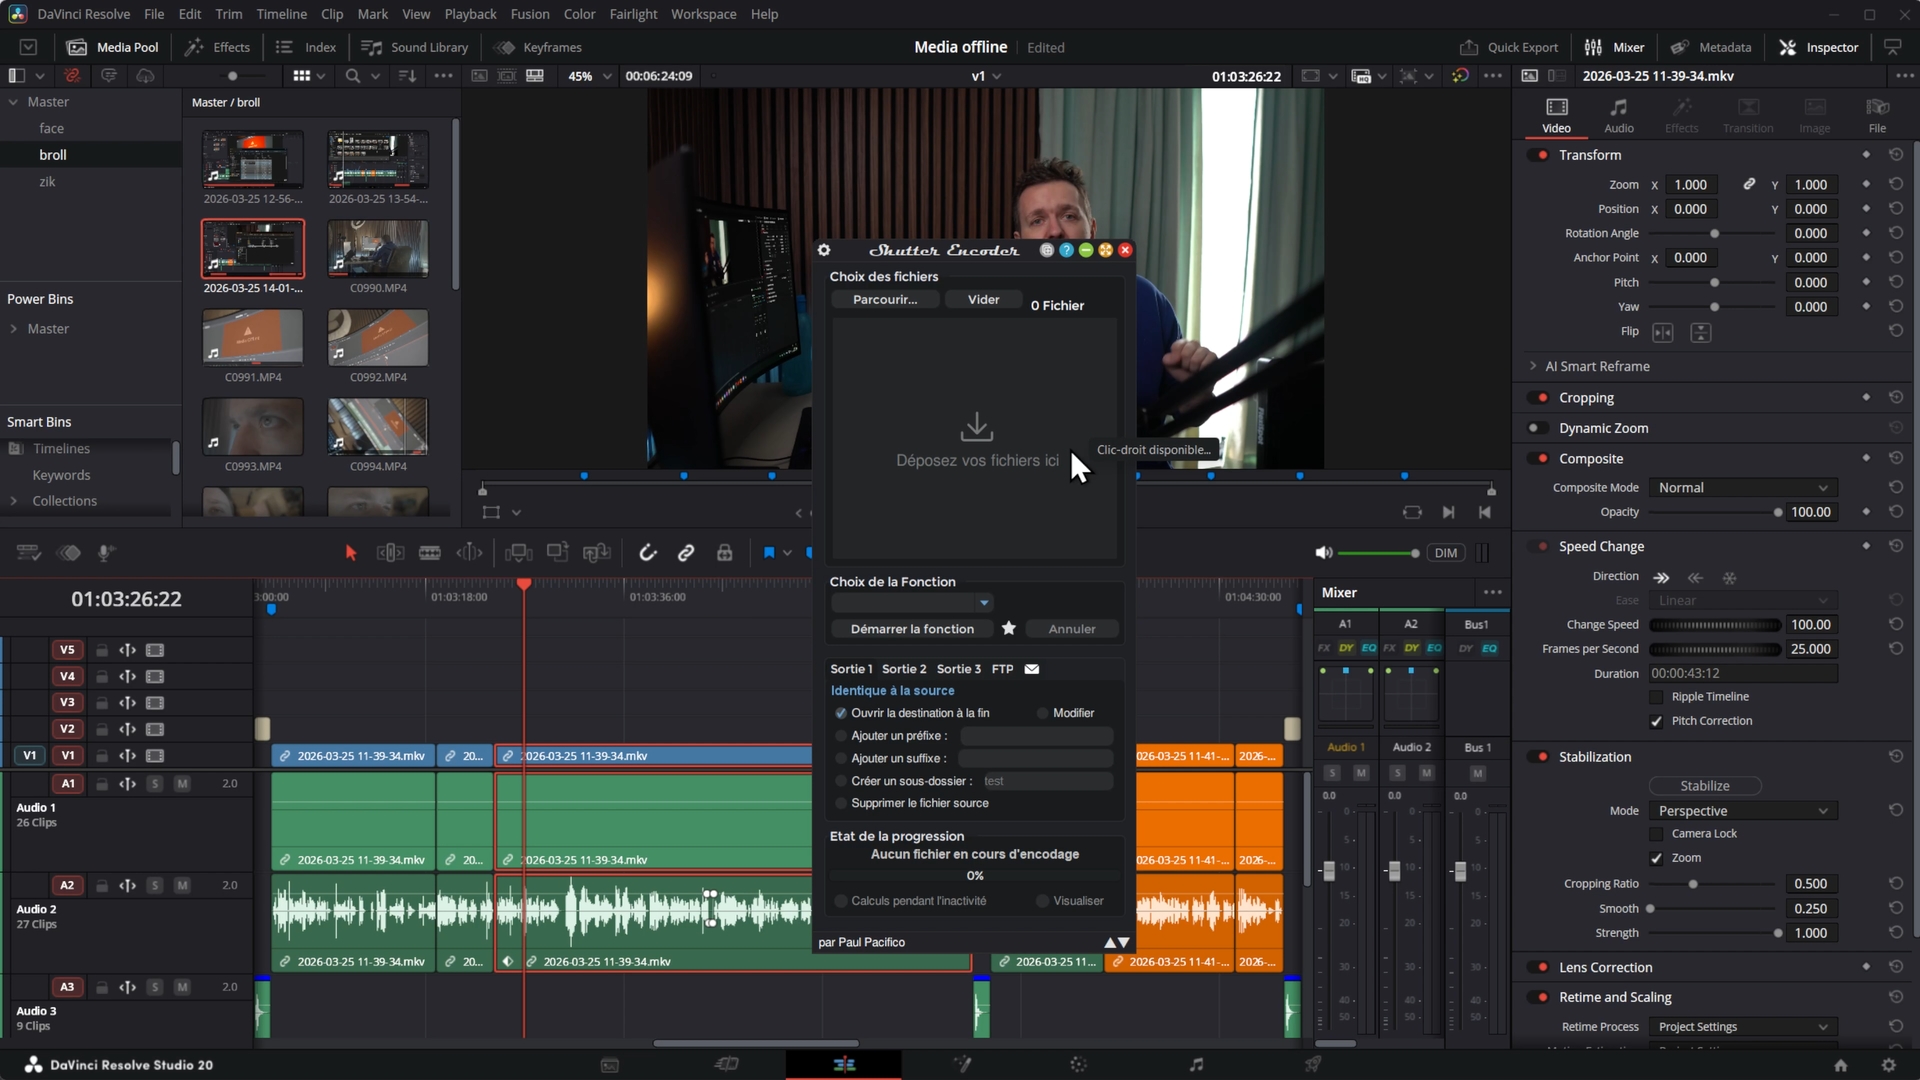Open the Retime Process dropdown
The image size is (1920, 1080).
click(x=1743, y=1027)
